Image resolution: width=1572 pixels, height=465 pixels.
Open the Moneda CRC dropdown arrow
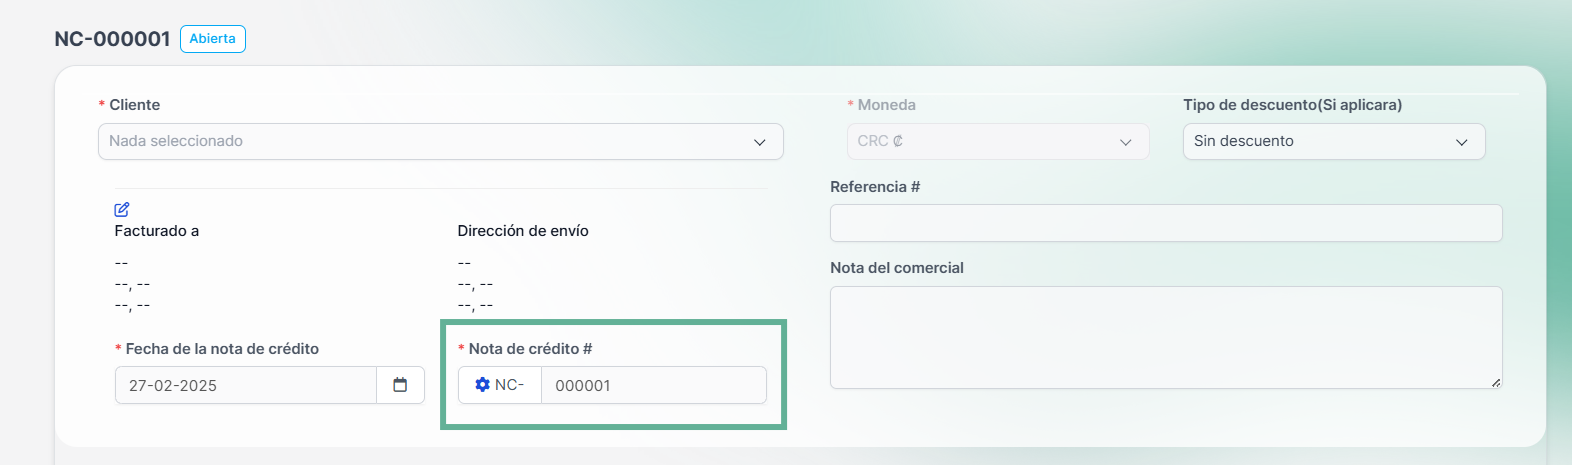click(x=1126, y=142)
